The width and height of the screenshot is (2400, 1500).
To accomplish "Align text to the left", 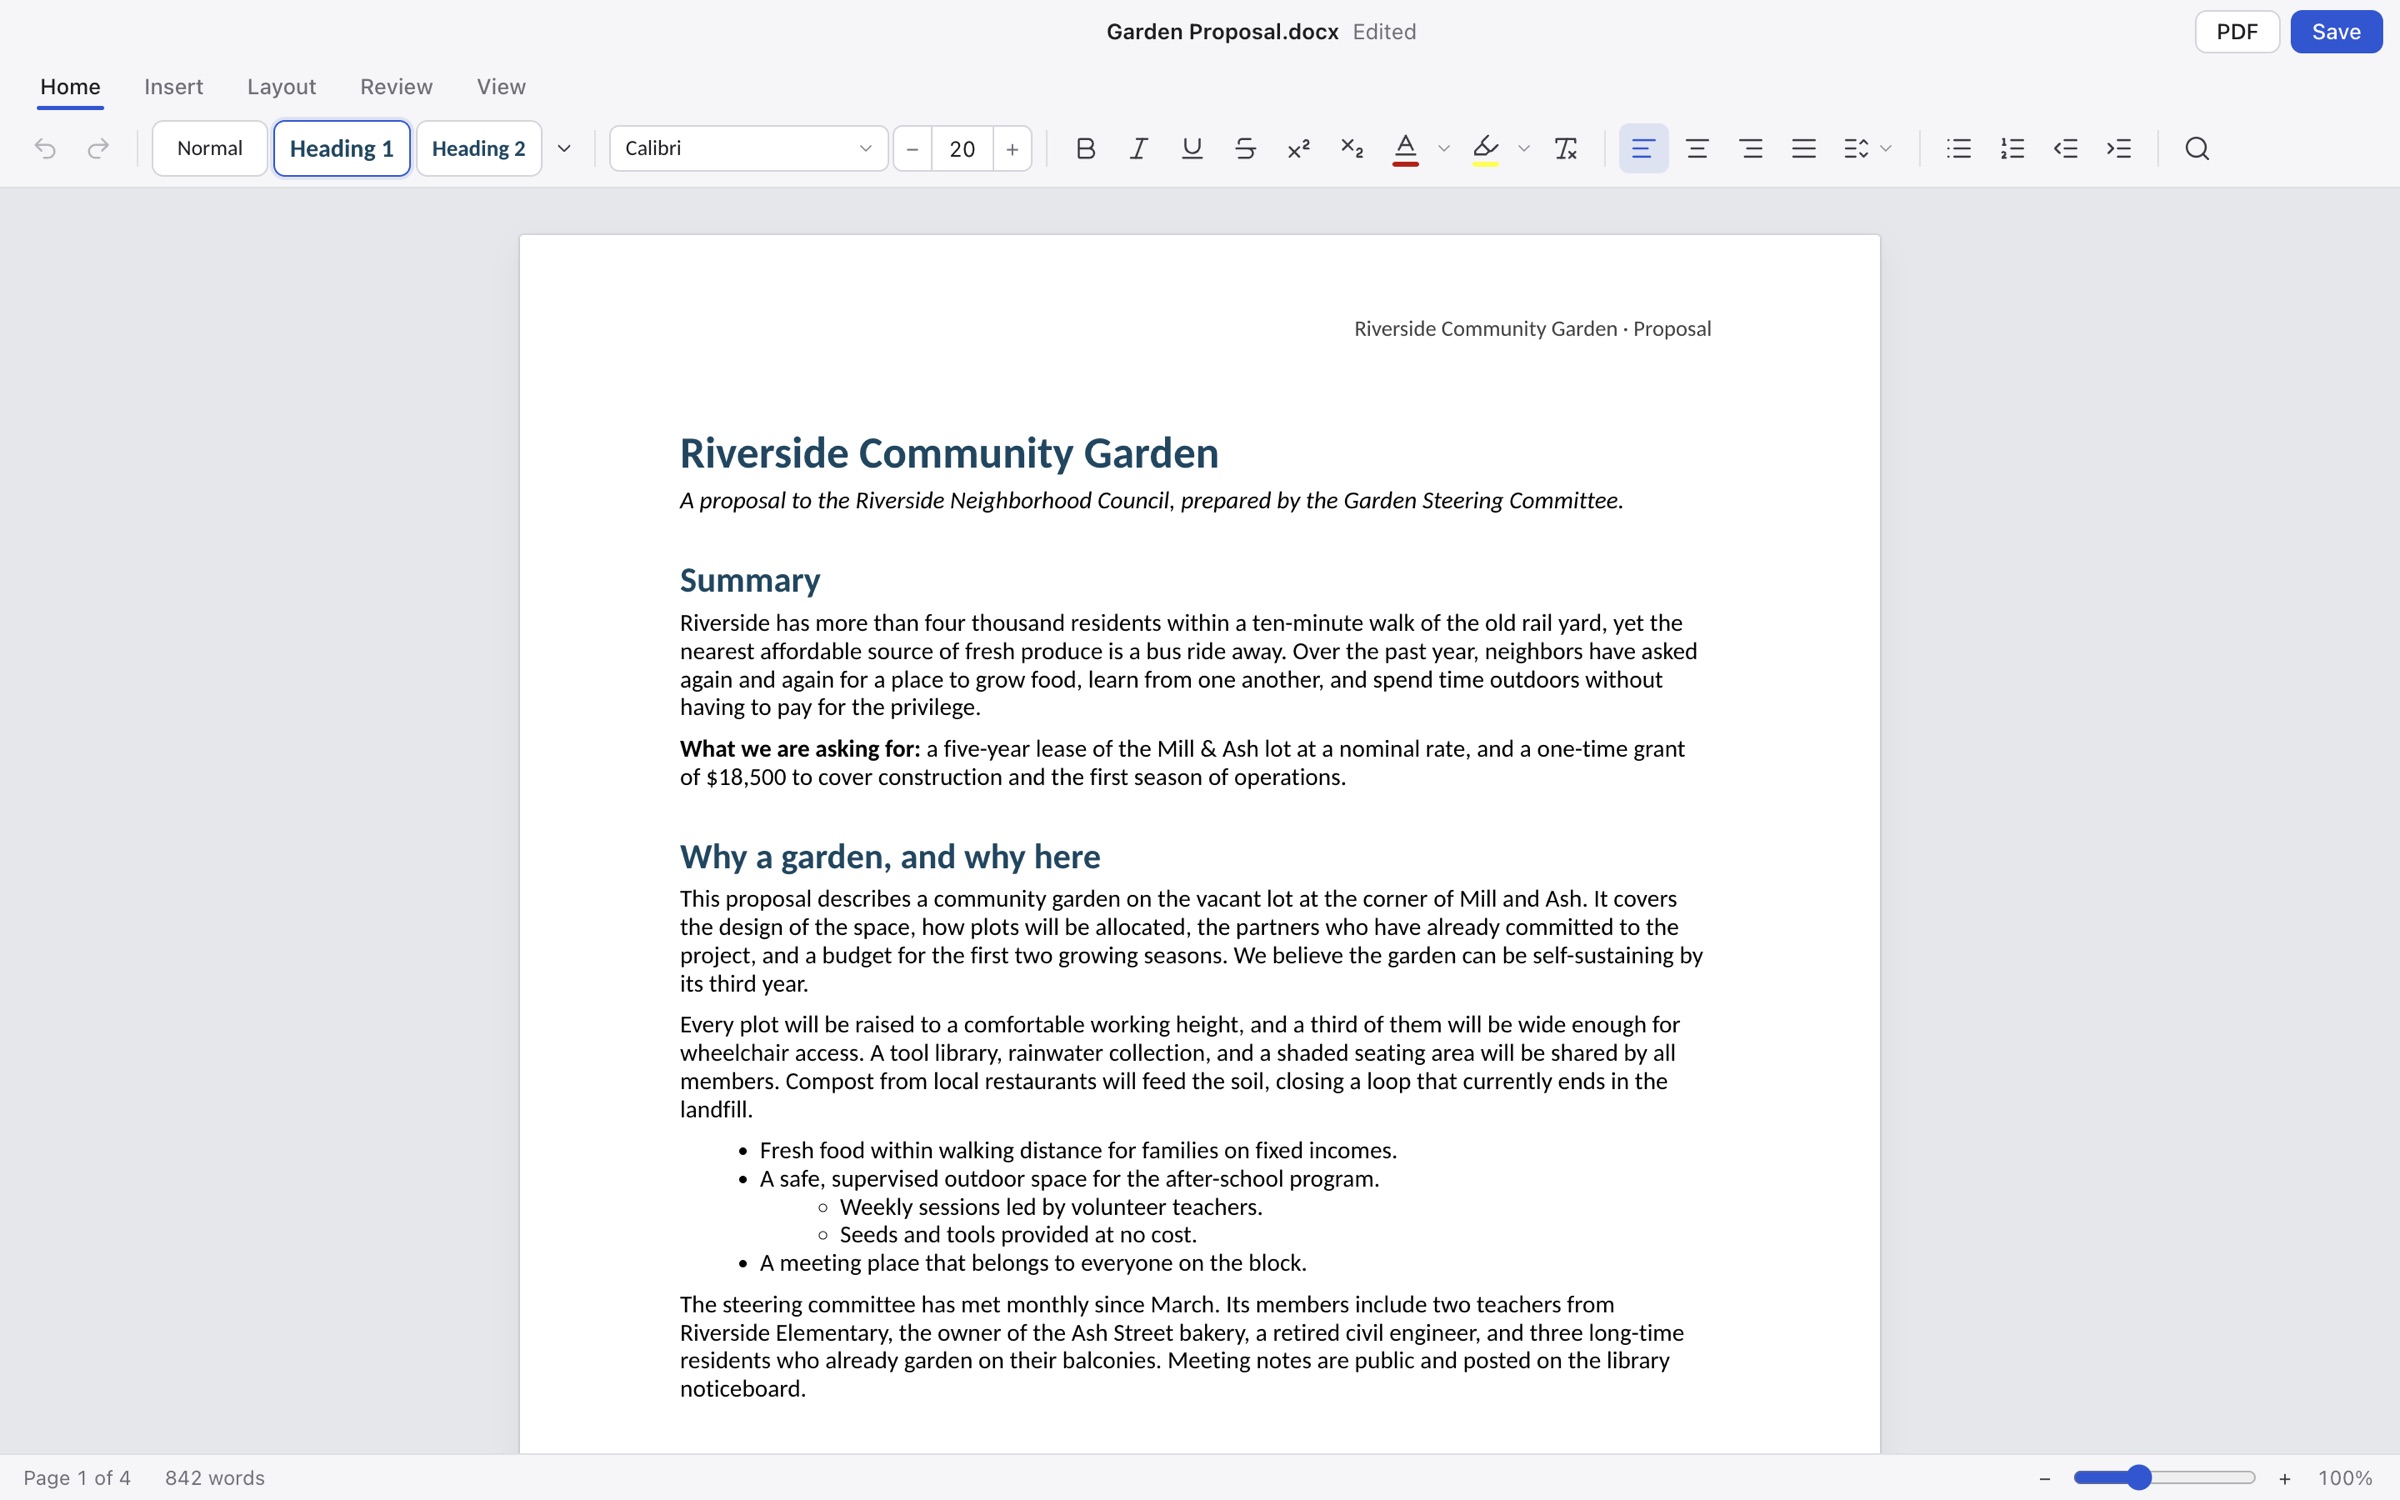I will 1643,148.
